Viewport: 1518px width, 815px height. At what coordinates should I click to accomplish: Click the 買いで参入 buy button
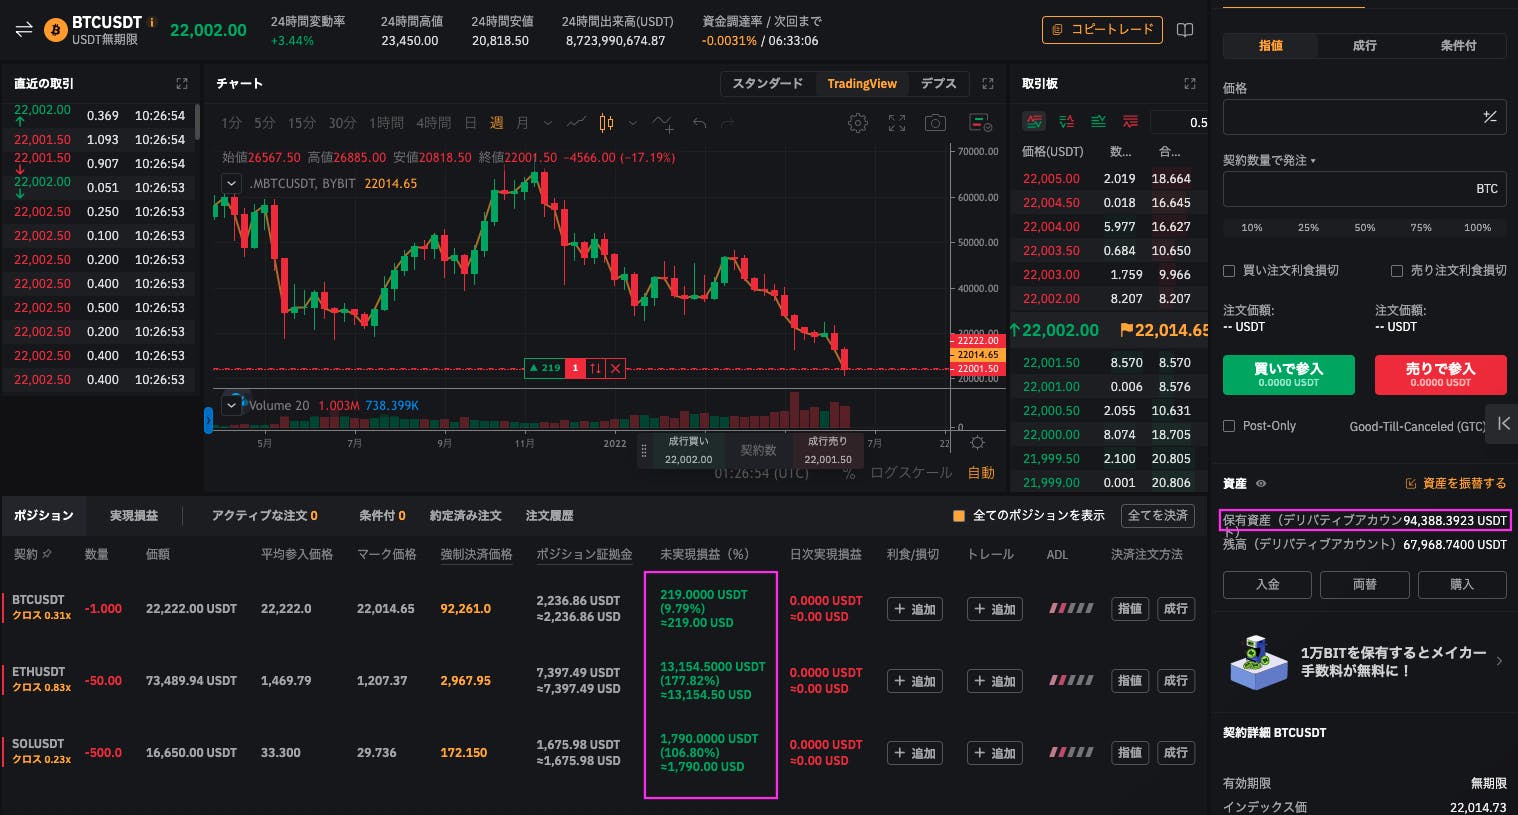coord(1288,375)
